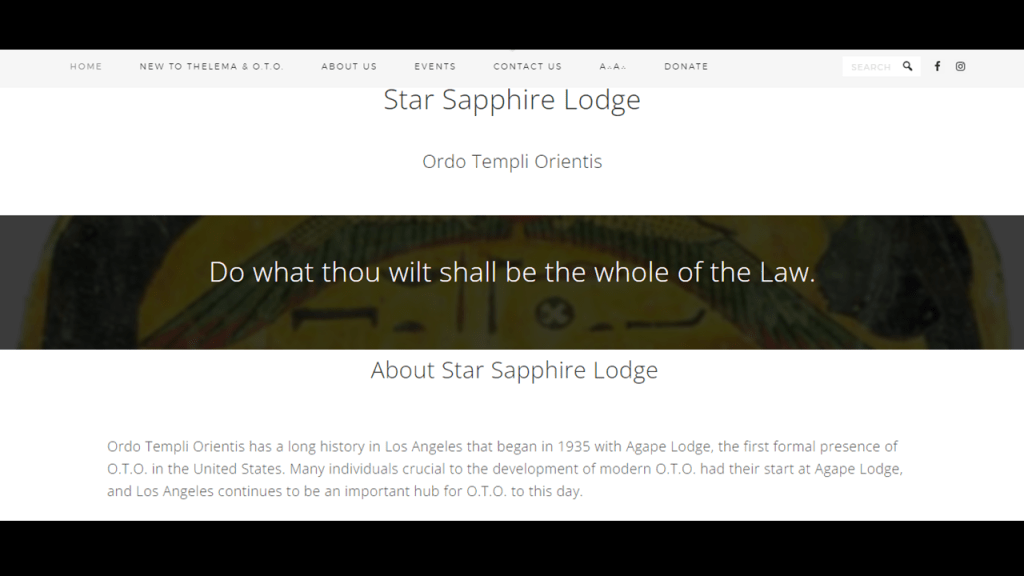Screen dimensions: 1024x576
Task: Navigate to the Events page
Action: (x=435, y=67)
